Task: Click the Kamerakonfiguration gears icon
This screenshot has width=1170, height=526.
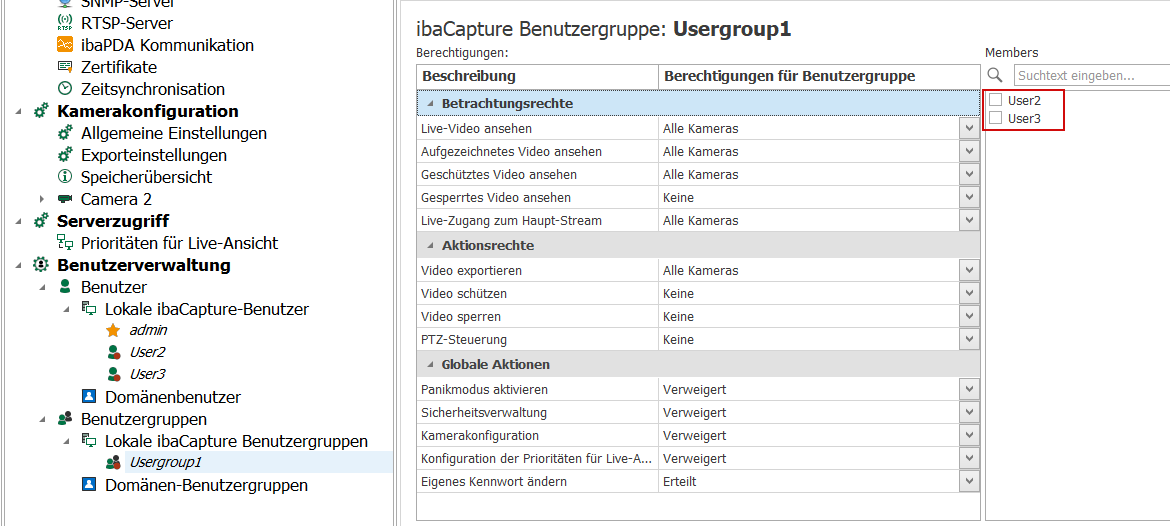Action: pyautogui.click(x=41, y=111)
